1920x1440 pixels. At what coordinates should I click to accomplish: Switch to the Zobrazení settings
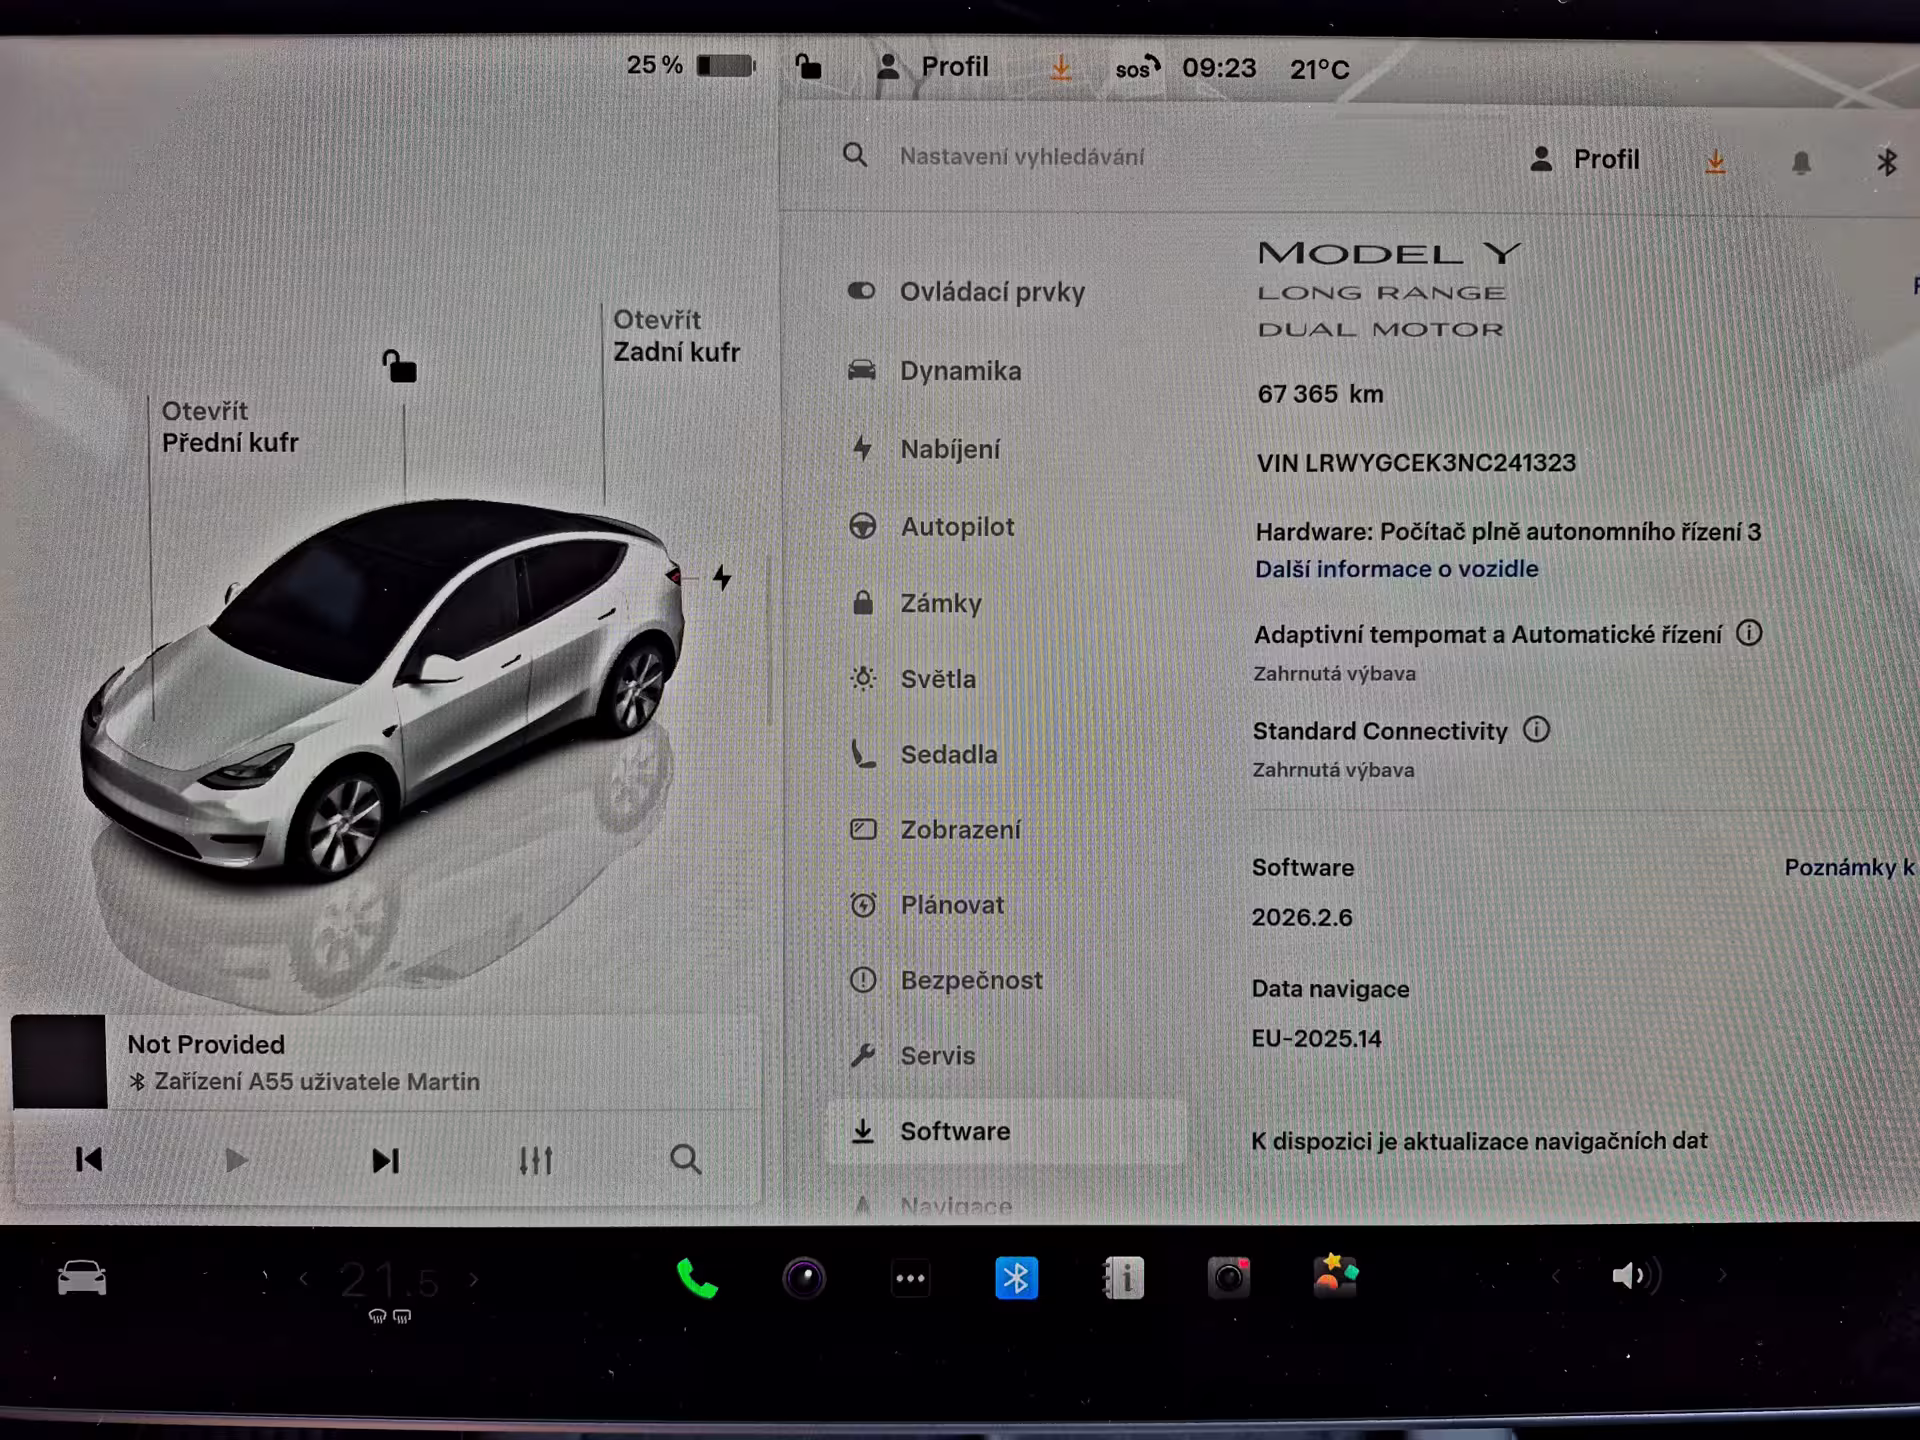(935, 829)
